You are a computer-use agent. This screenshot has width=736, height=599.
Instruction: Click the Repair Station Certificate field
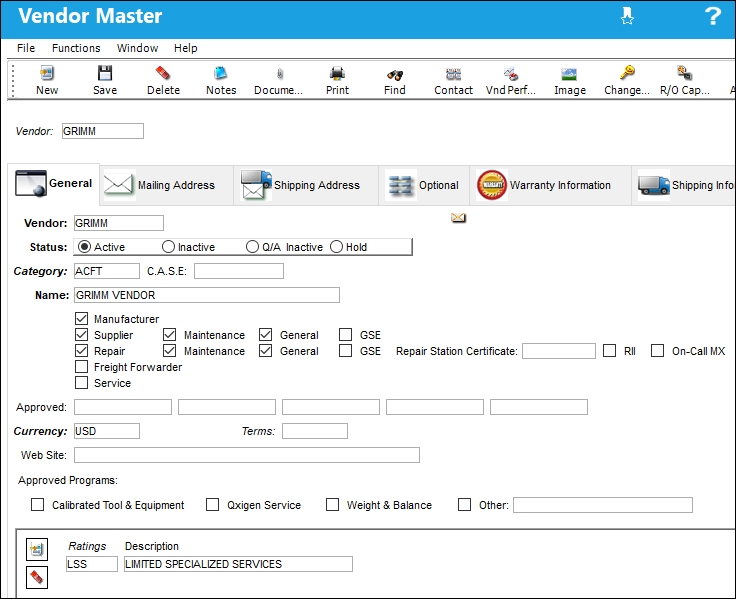point(559,351)
